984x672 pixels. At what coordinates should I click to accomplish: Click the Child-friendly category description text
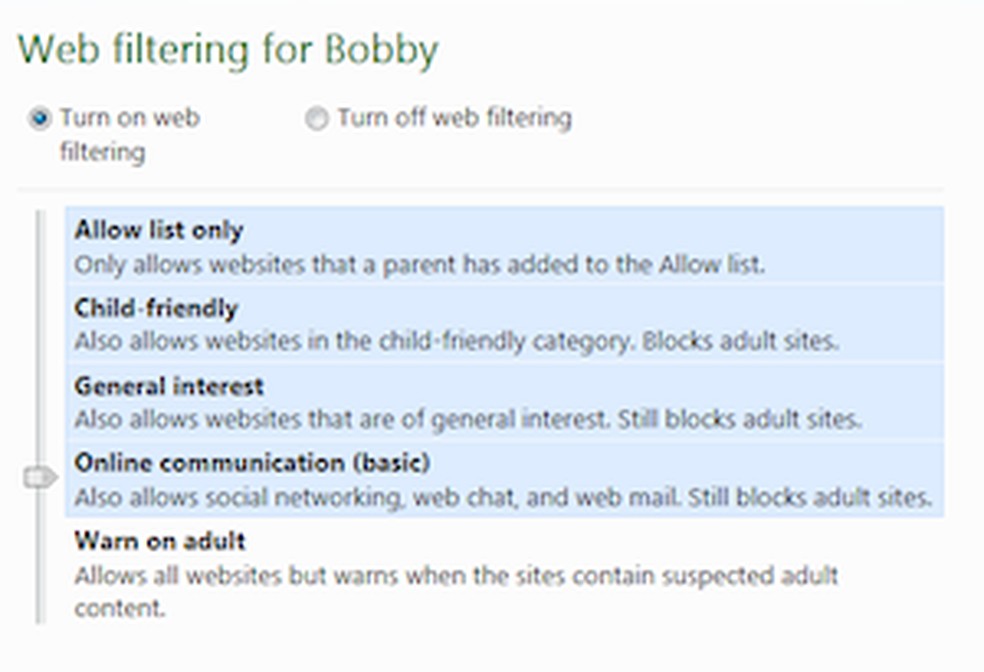tap(456, 341)
